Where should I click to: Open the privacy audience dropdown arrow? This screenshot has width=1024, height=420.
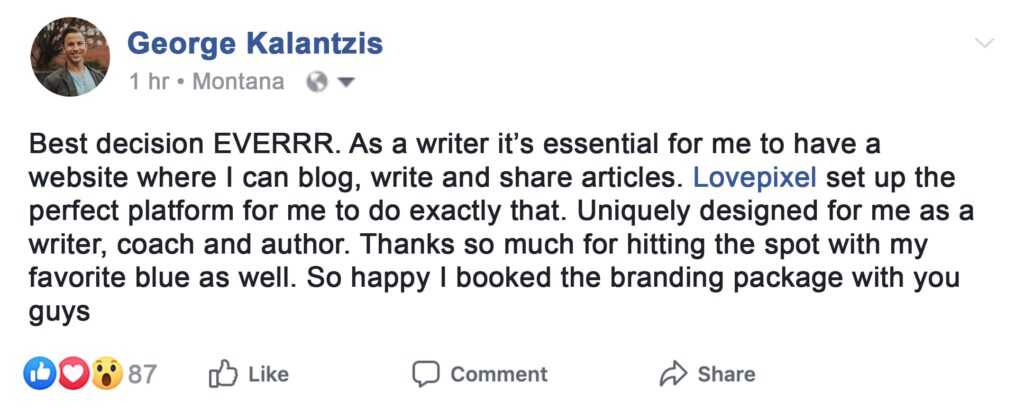(x=347, y=82)
